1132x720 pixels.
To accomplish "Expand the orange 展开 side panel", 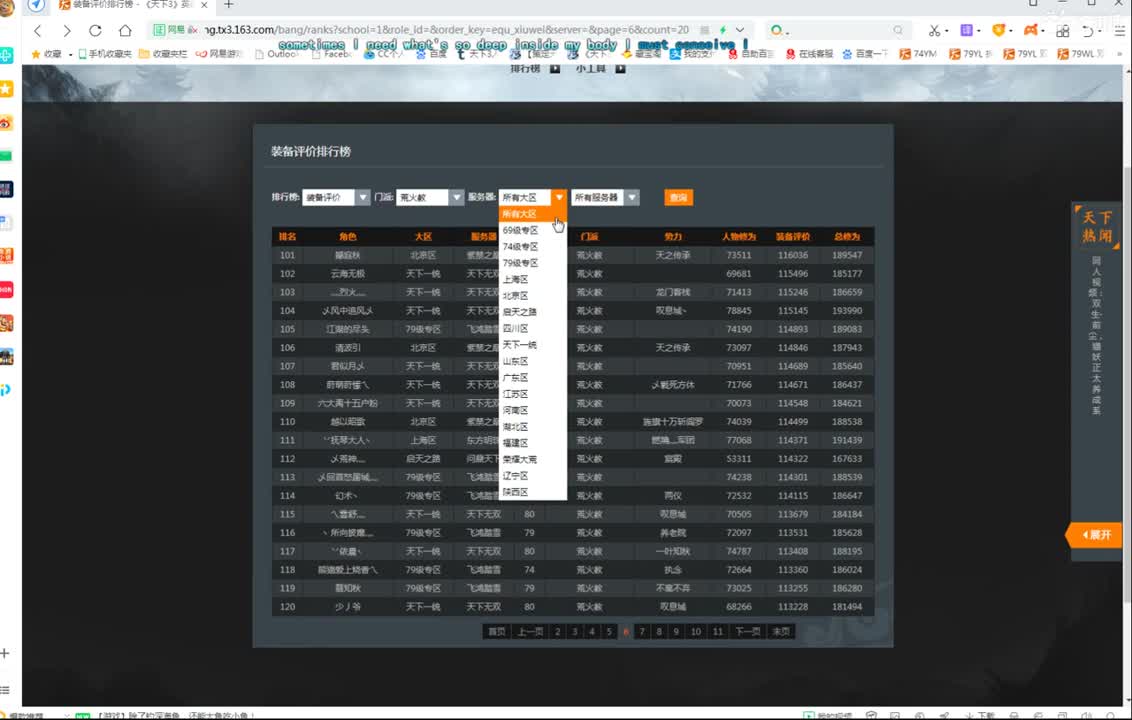I will point(1096,535).
